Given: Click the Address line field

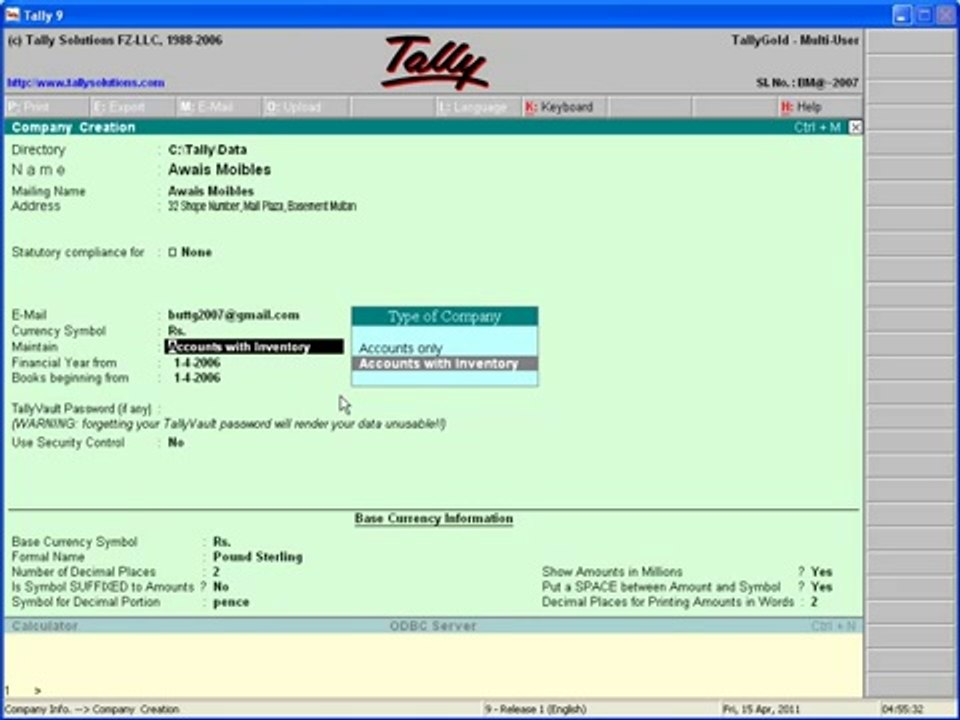Looking at the screenshot, I should [x=261, y=206].
